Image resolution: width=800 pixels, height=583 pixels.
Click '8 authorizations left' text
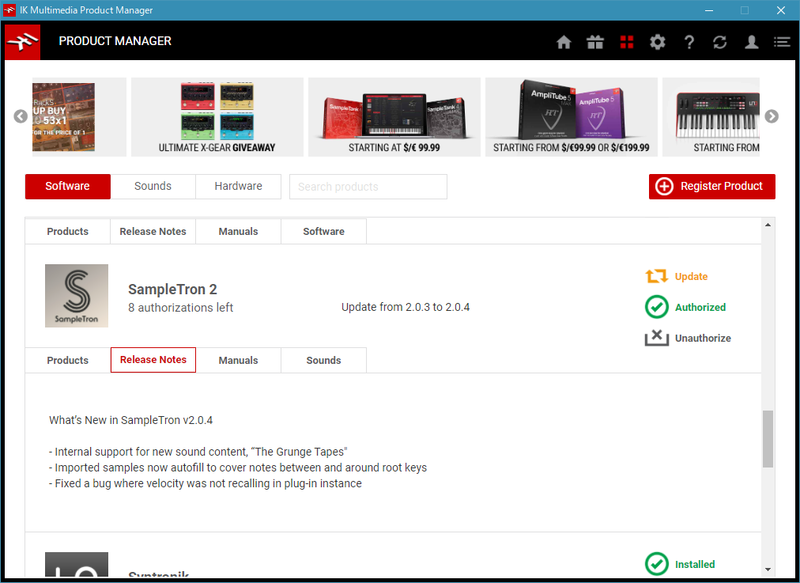pos(181,308)
